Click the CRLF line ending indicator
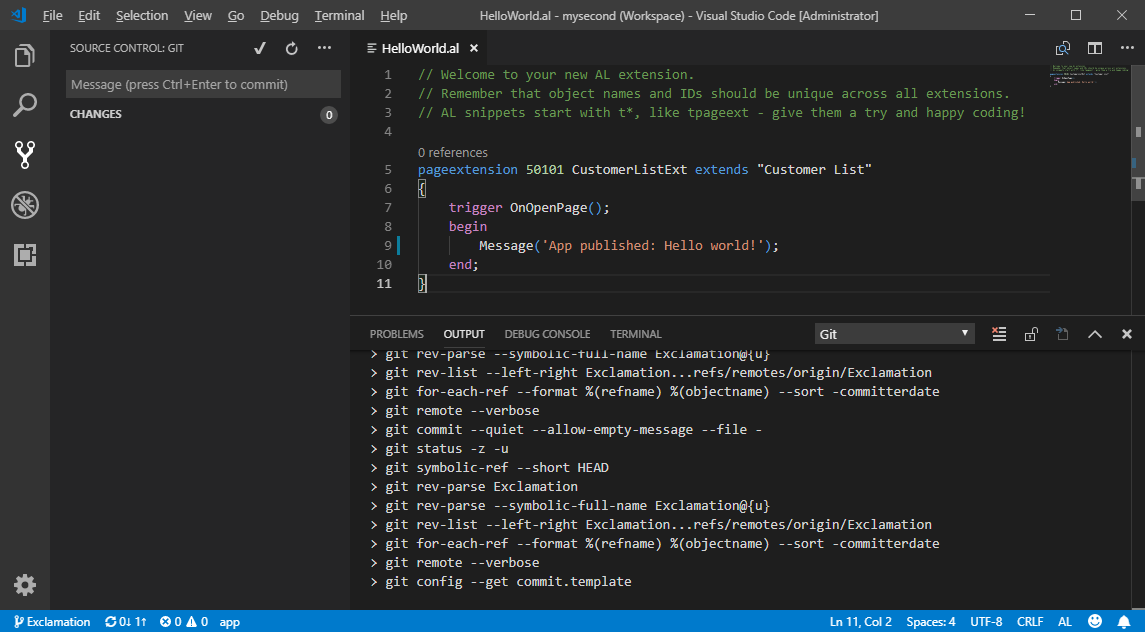 [x=1030, y=622]
